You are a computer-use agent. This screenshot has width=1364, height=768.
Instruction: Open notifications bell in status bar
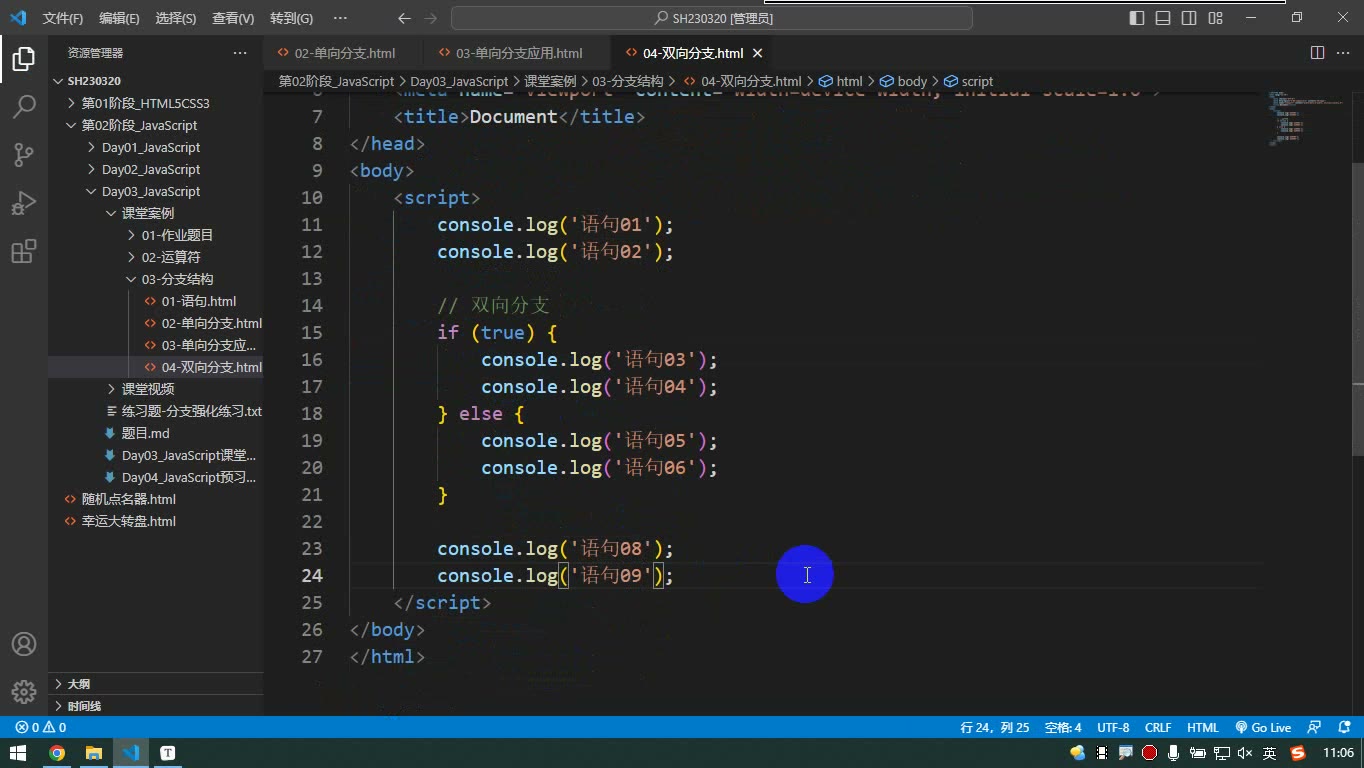click(1342, 727)
